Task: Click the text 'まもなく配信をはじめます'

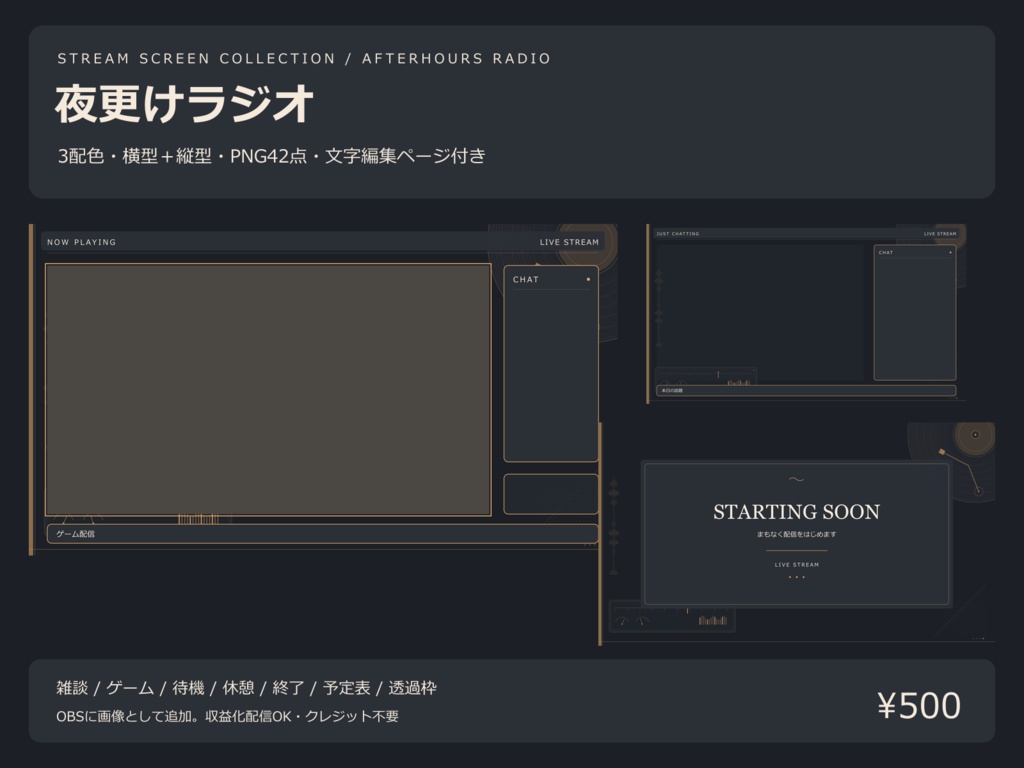Action: click(796, 534)
